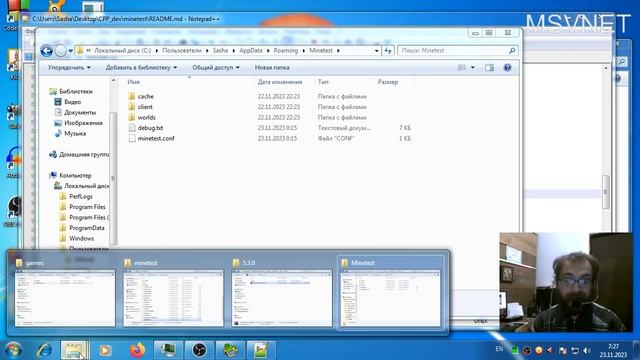Screen dimensions: 640x360
Task: Open PerfLogs folder in tree
Action: (81, 197)
